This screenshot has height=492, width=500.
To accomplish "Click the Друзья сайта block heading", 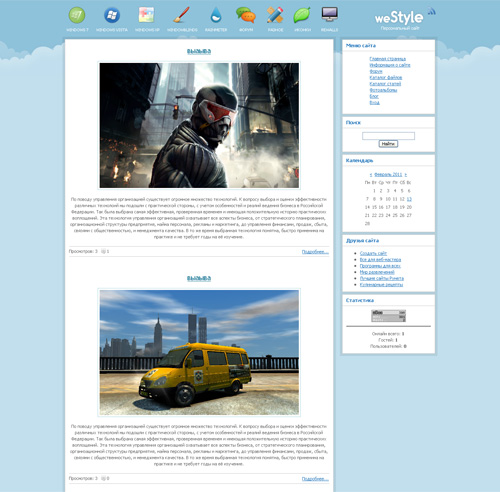I will pyautogui.click(x=362, y=241).
